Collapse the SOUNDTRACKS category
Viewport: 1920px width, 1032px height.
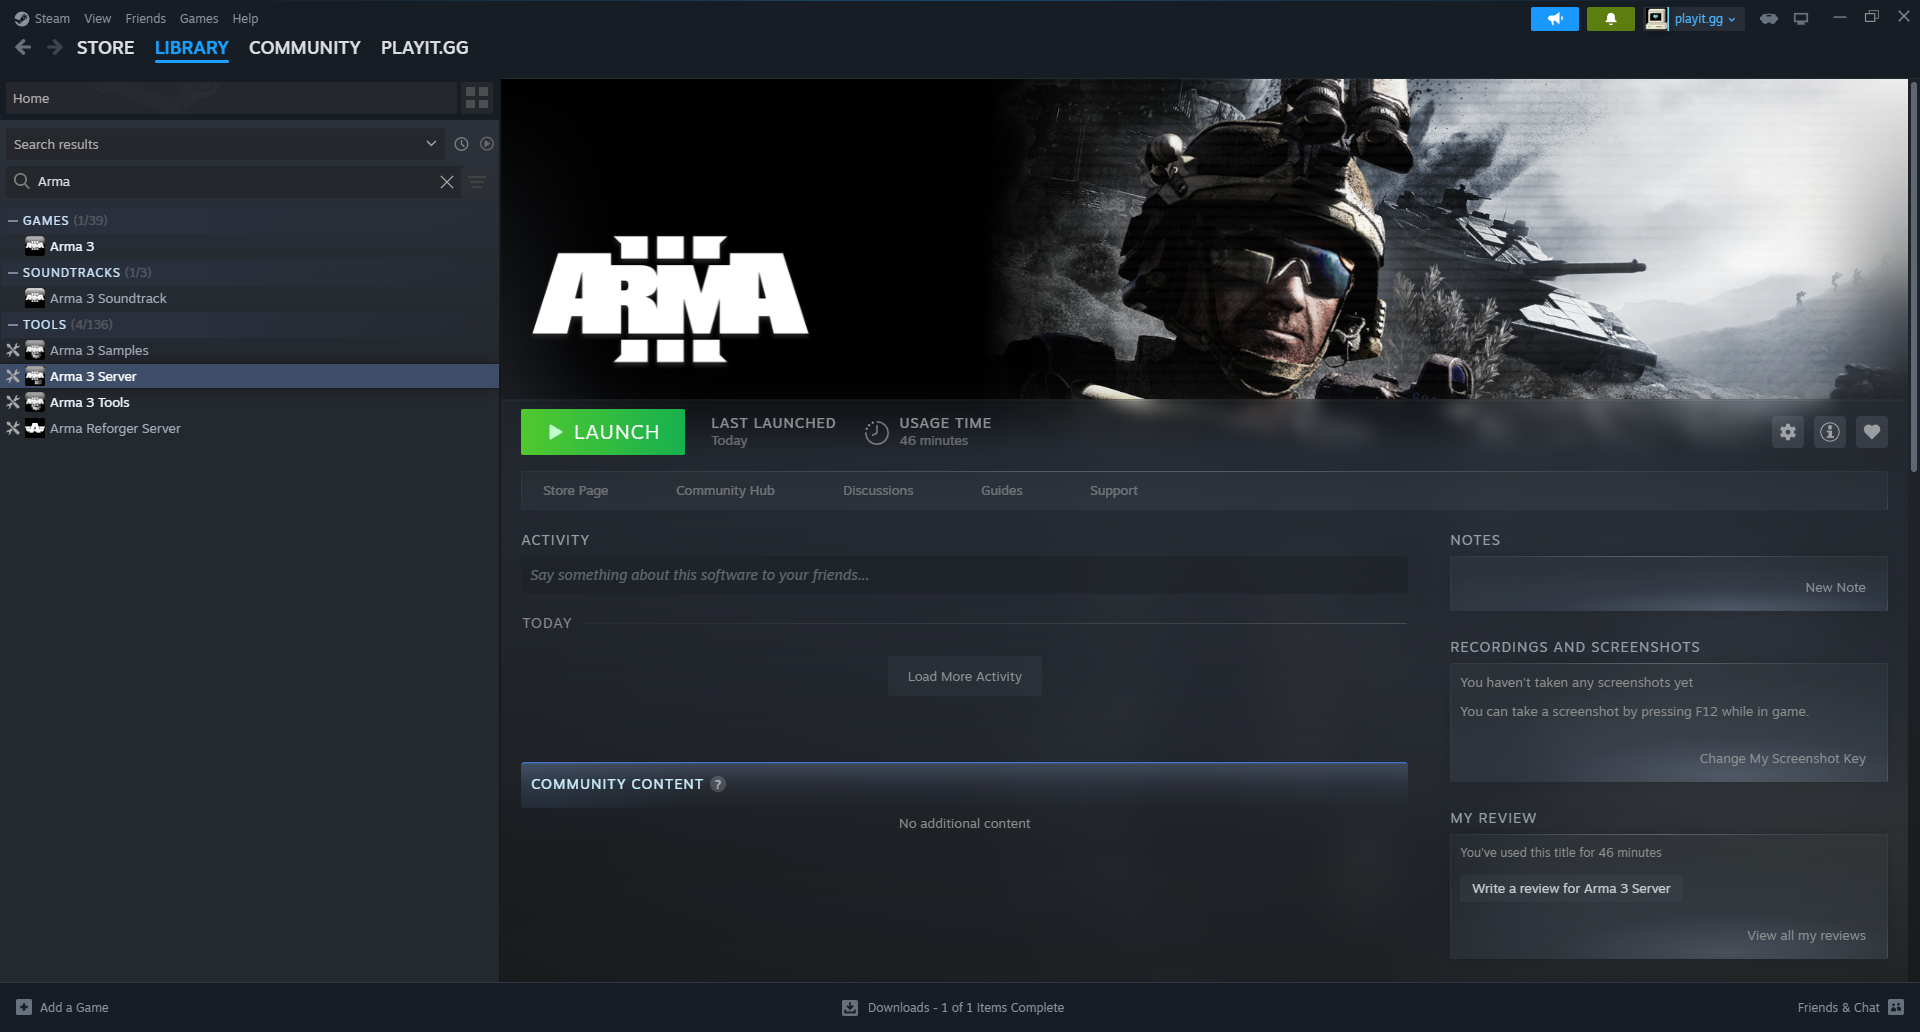click(x=13, y=272)
